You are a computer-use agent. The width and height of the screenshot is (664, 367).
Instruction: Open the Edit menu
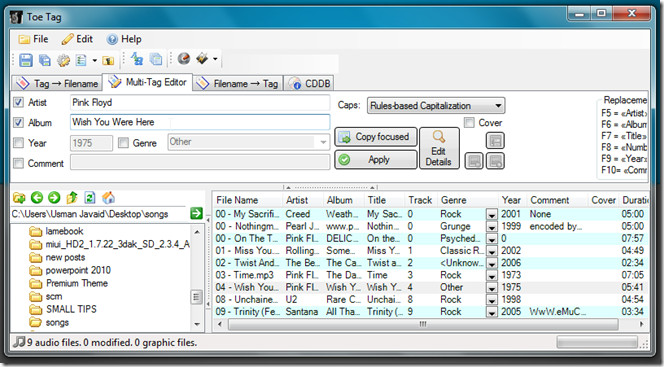click(77, 39)
